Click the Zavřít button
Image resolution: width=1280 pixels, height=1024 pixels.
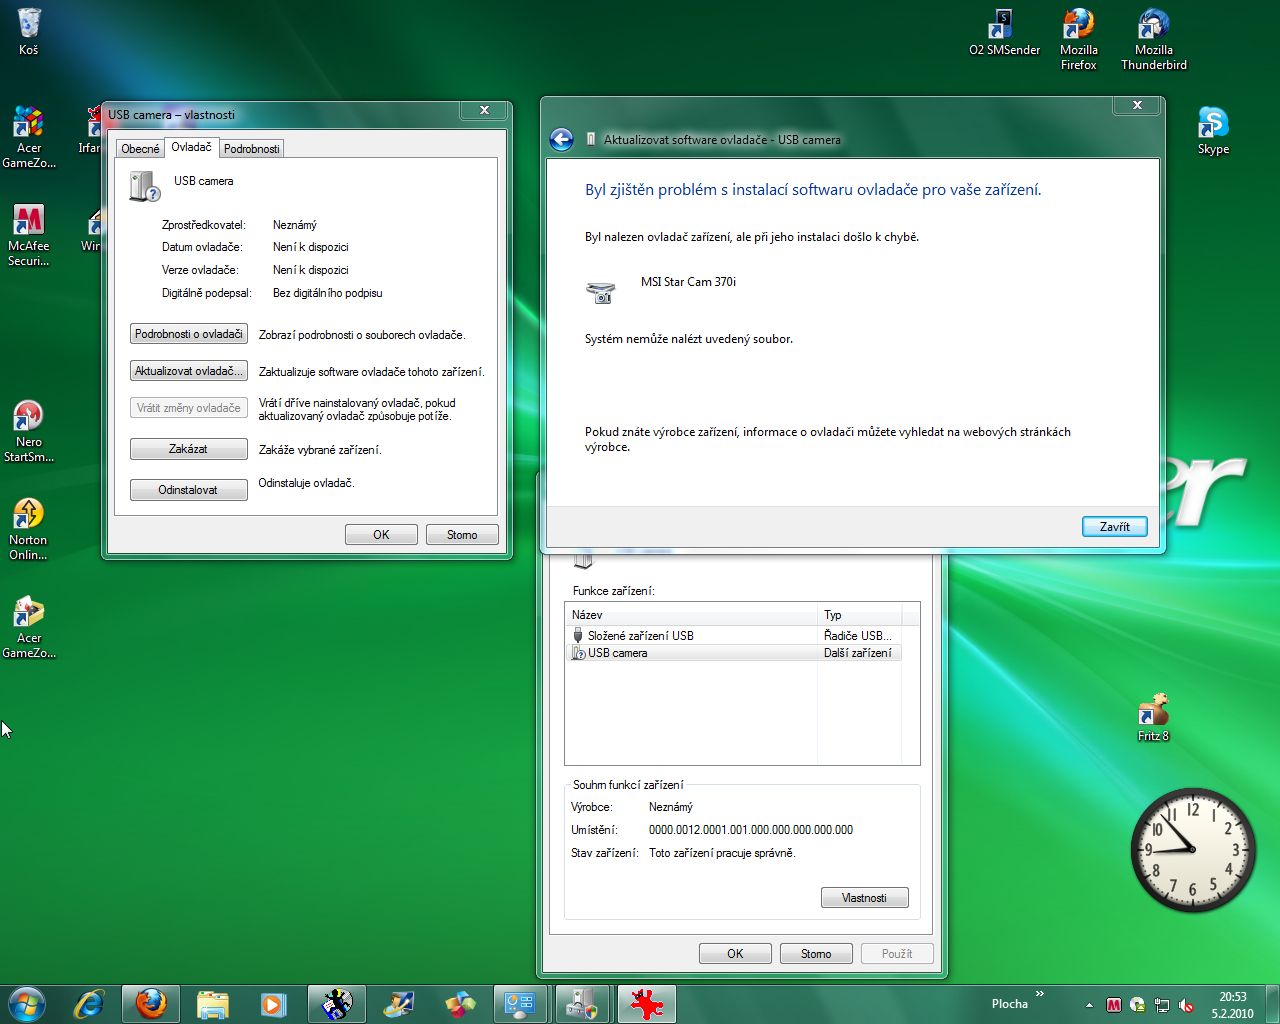(x=1114, y=527)
